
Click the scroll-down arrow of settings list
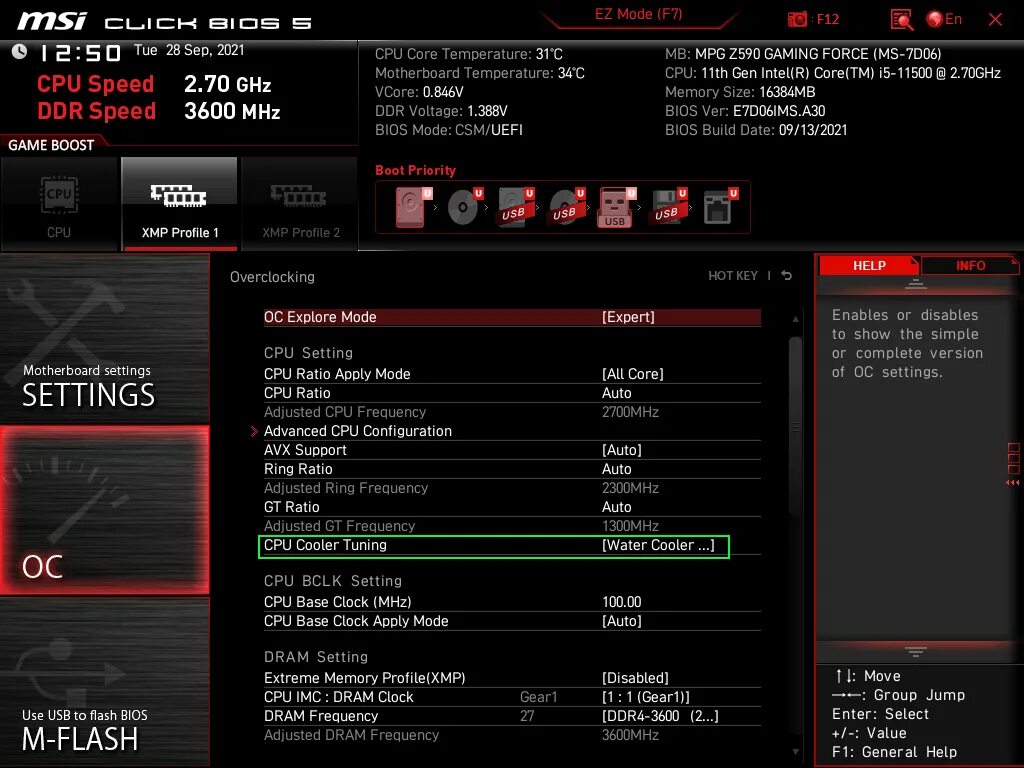tap(795, 752)
